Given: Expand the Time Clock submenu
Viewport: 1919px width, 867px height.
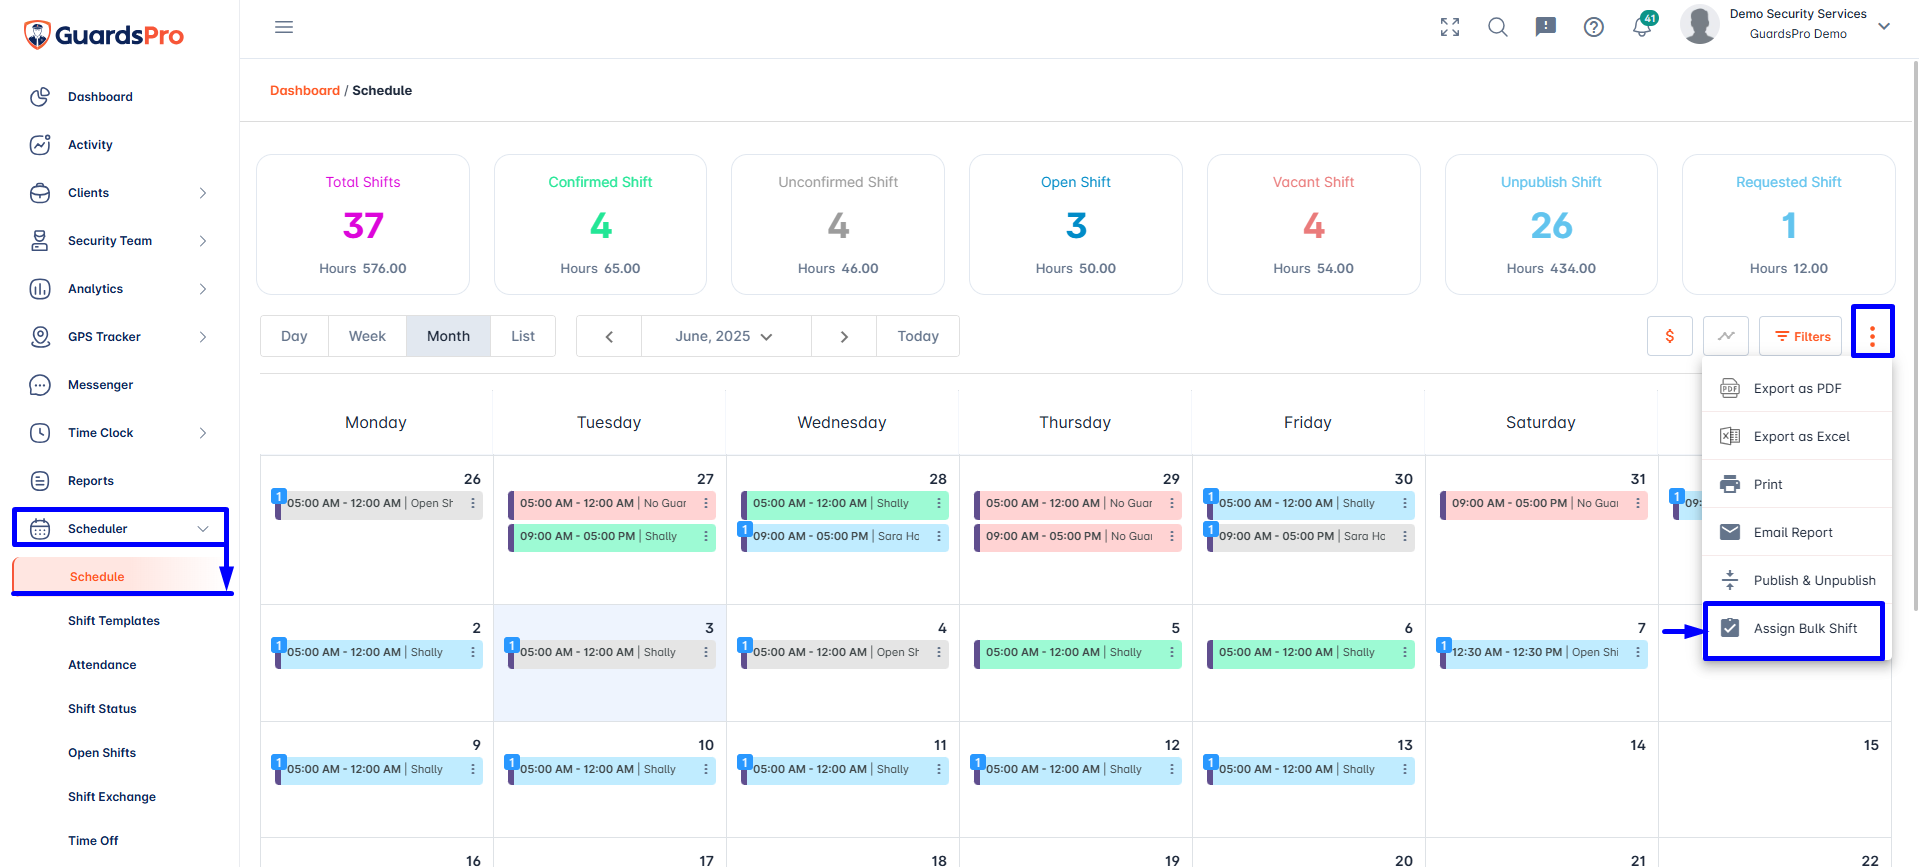Looking at the screenshot, I should pos(203,433).
